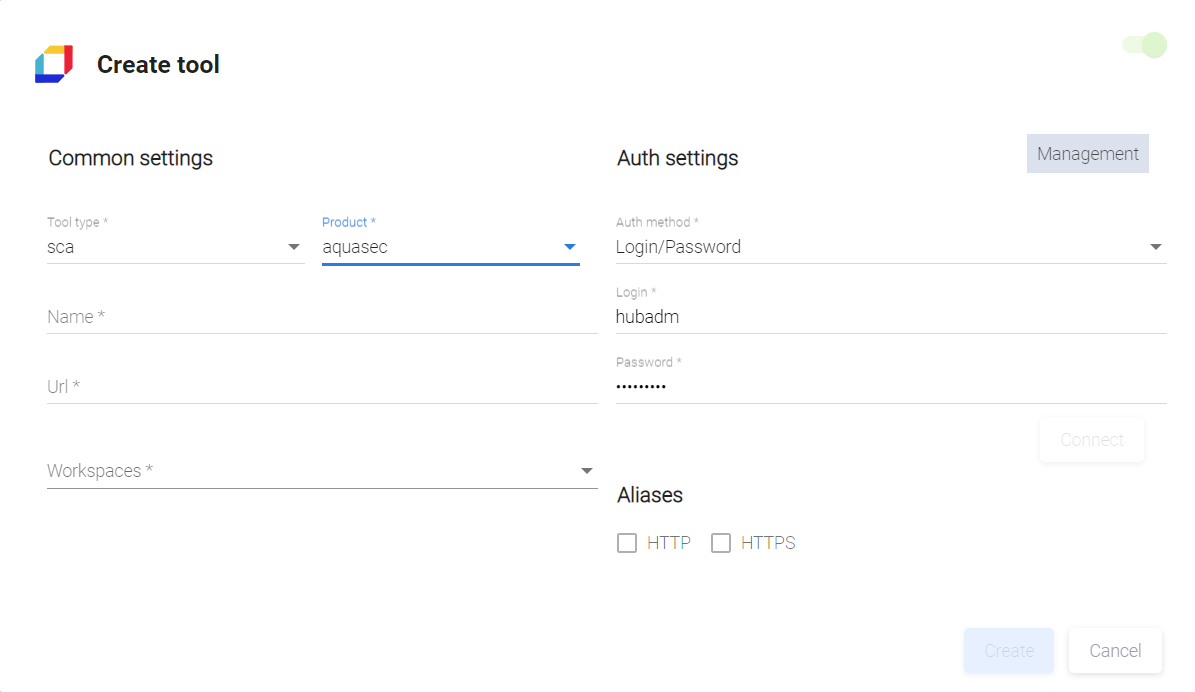Select the 'sca' Tool type value
Image resolution: width=1195 pixels, height=692 pixels.
click(x=61, y=247)
